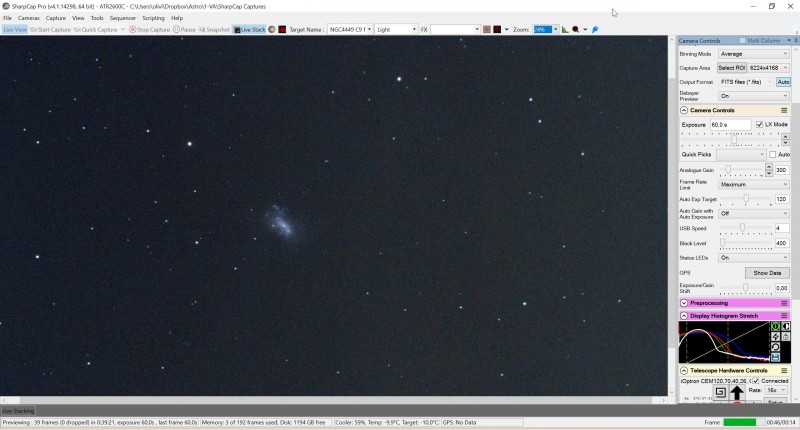Pause the capture

click(x=184, y=30)
